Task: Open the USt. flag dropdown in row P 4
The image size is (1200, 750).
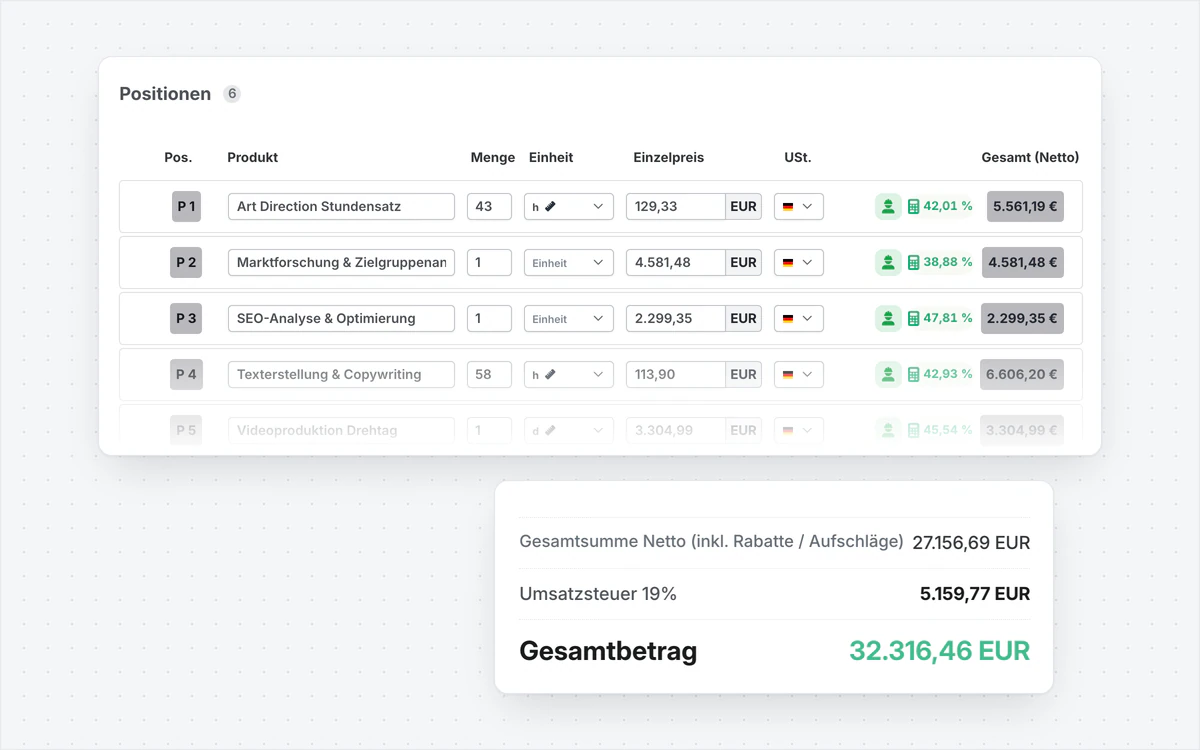Action: pos(799,374)
